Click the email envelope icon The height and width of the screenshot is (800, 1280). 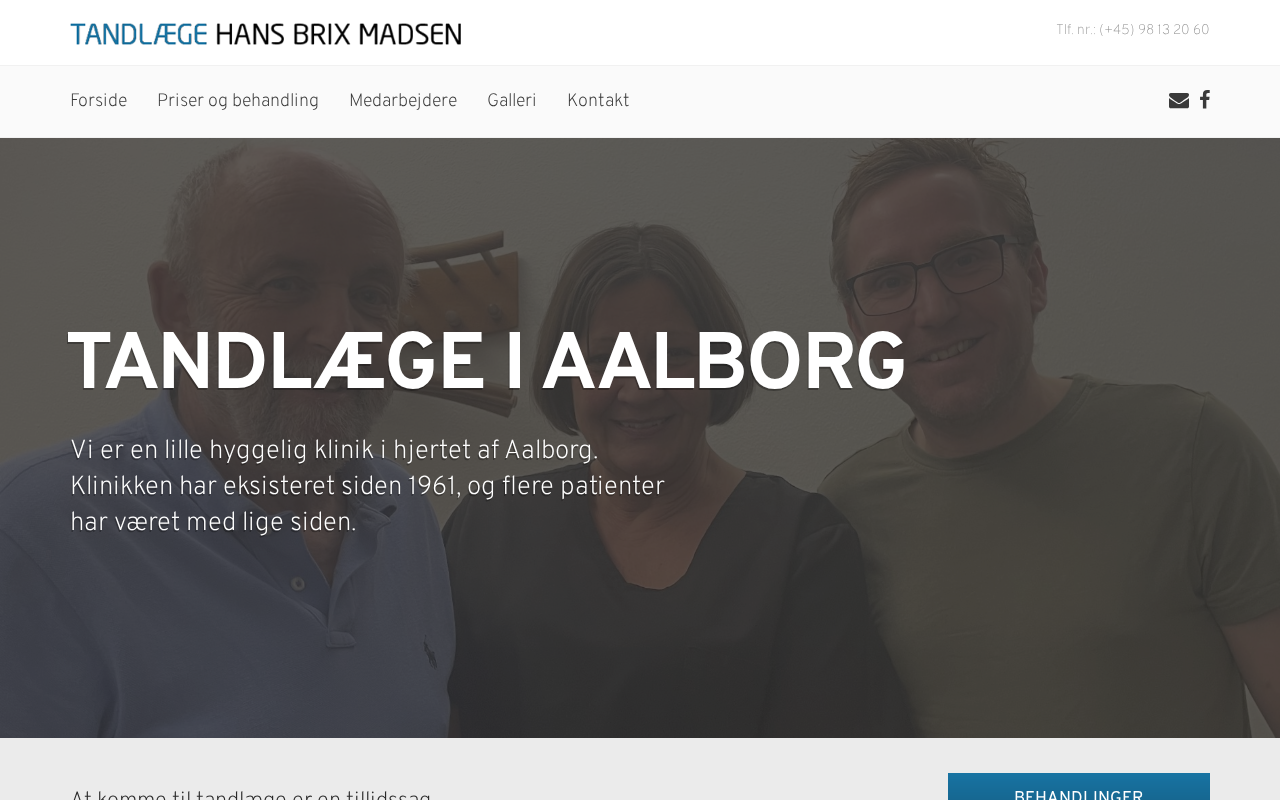click(1179, 100)
